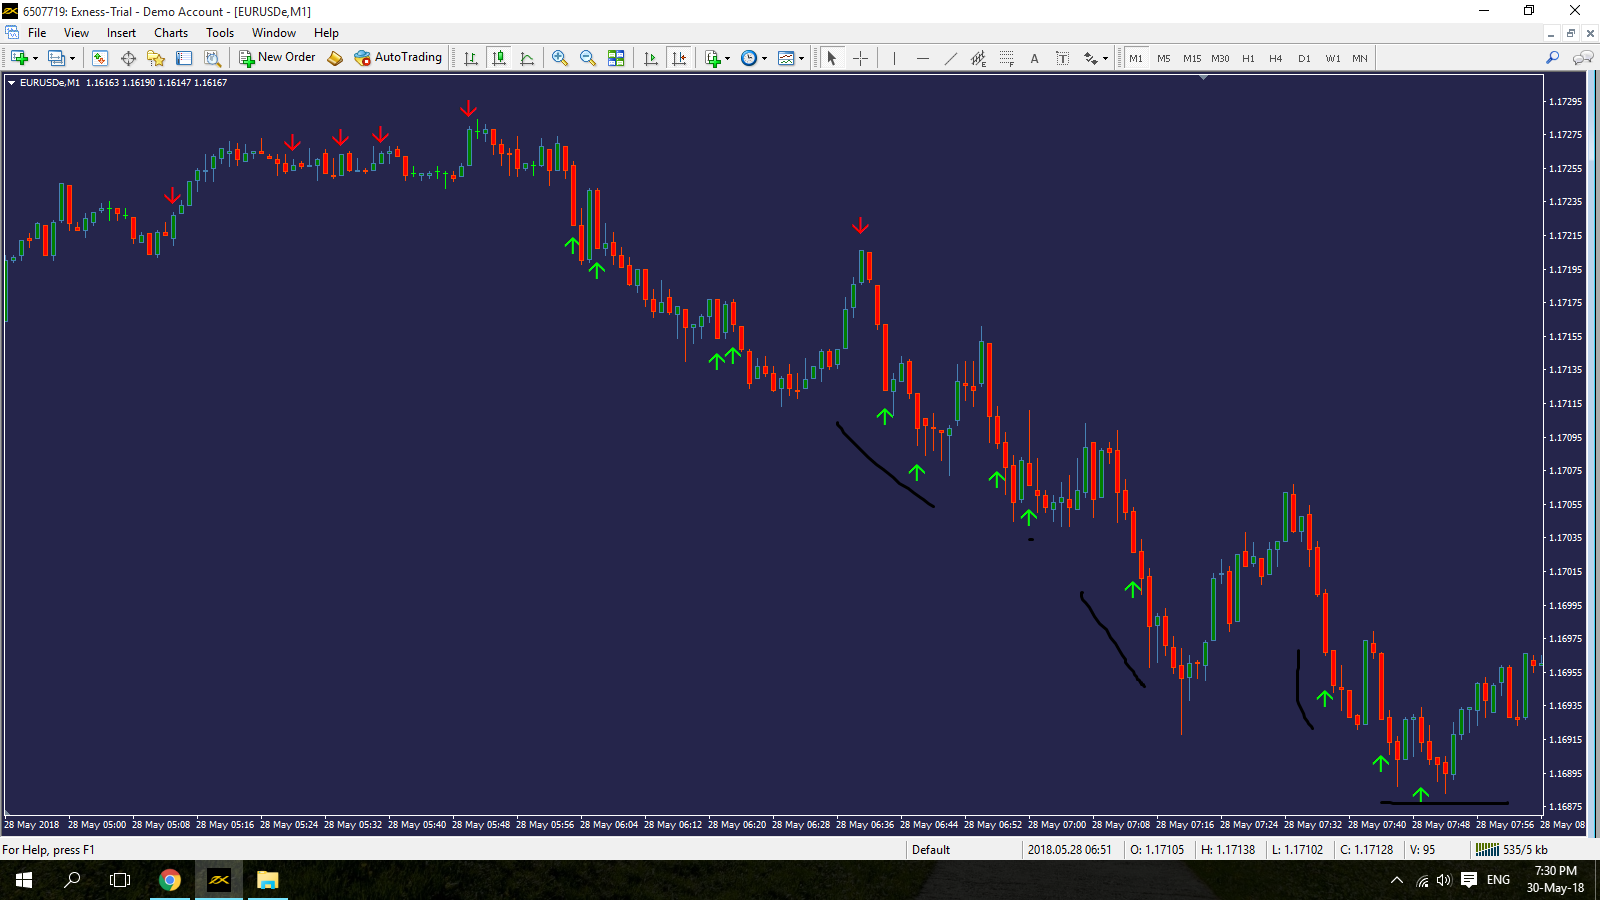Open File Explorer from the taskbar
Viewport: 1600px width, 900px height.
pyautogui.click(x=267, y=880)
